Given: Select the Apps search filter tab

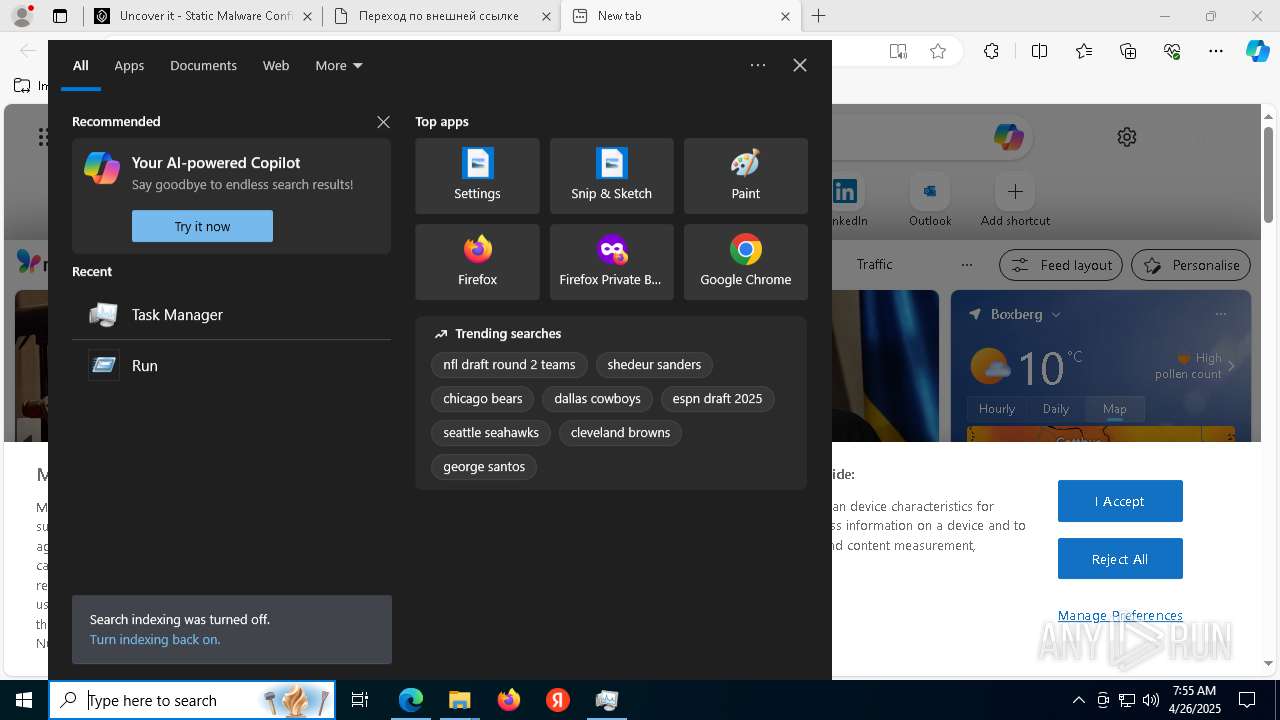Looking at the screenshot, I should click(x=129, y=65).
